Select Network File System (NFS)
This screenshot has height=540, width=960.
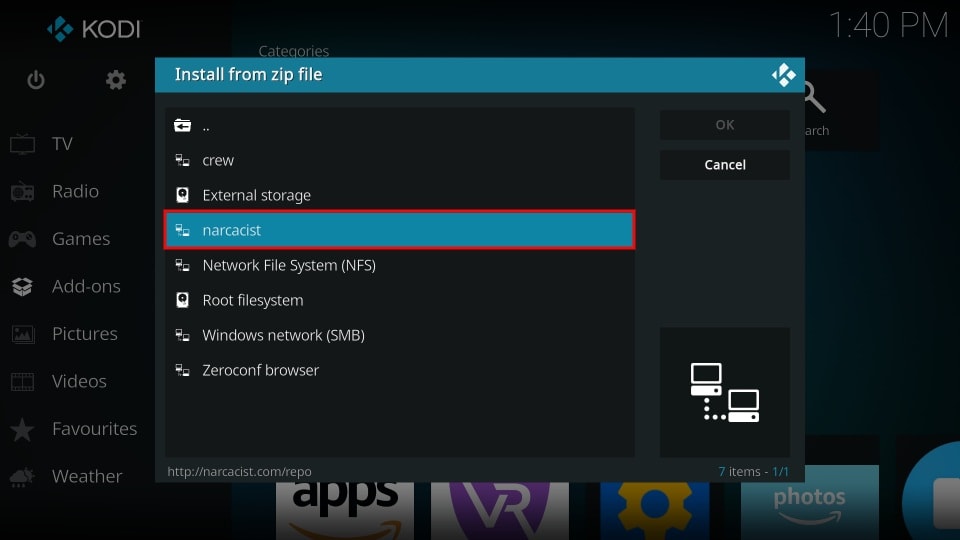coord(399,265)
